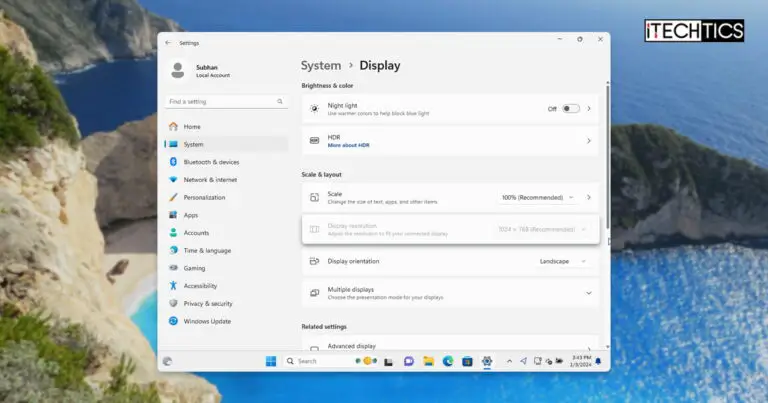Click the Bluetooth & devices icon in sidebar
The height and width of the screenshot is (403, 768).
(173, 162)
